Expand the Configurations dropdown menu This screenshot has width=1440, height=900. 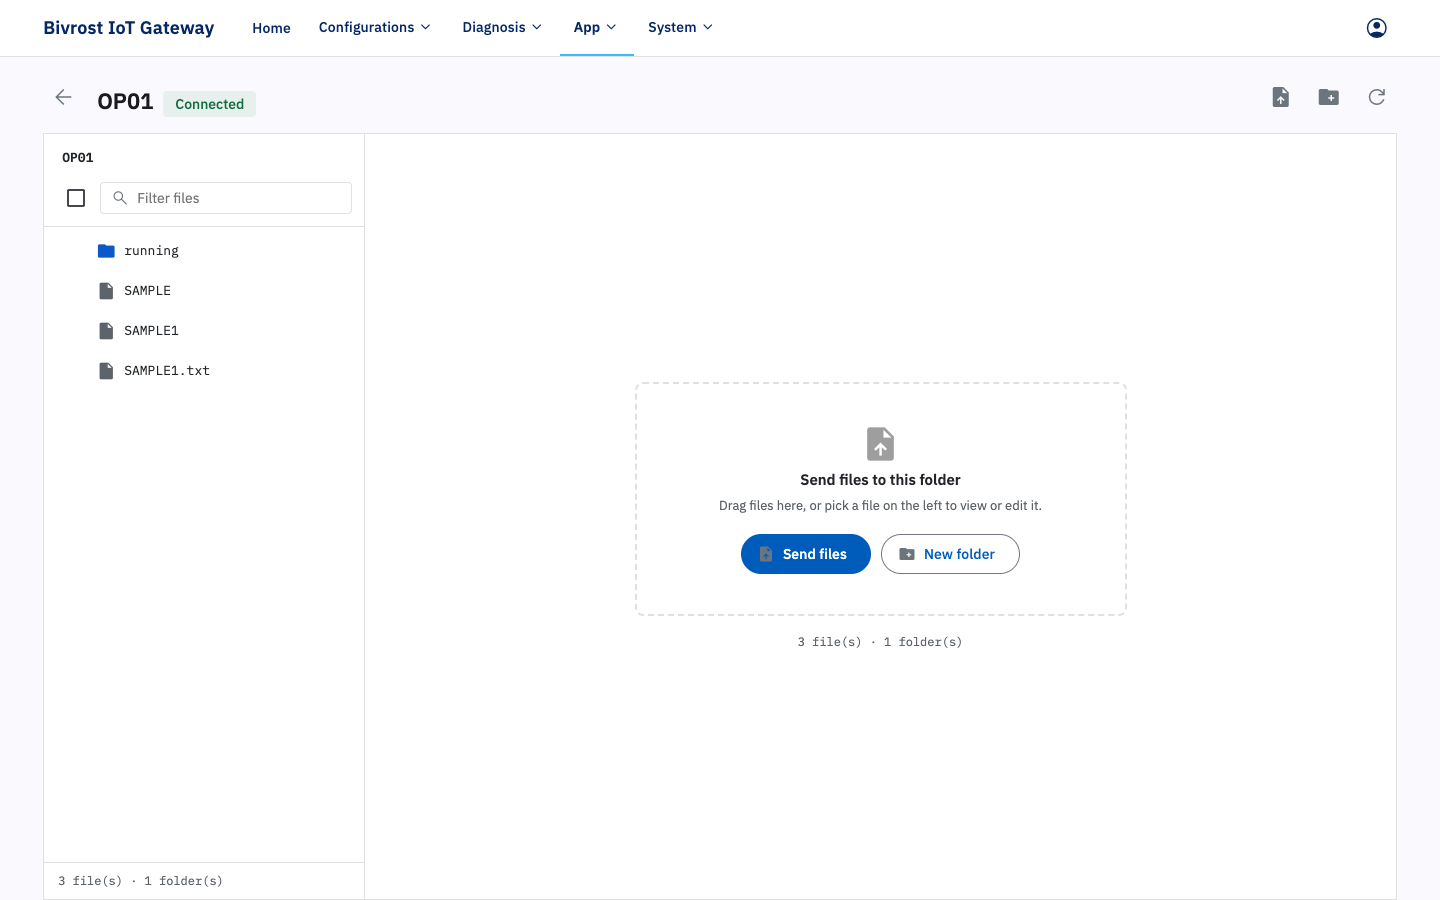(374, 28)
